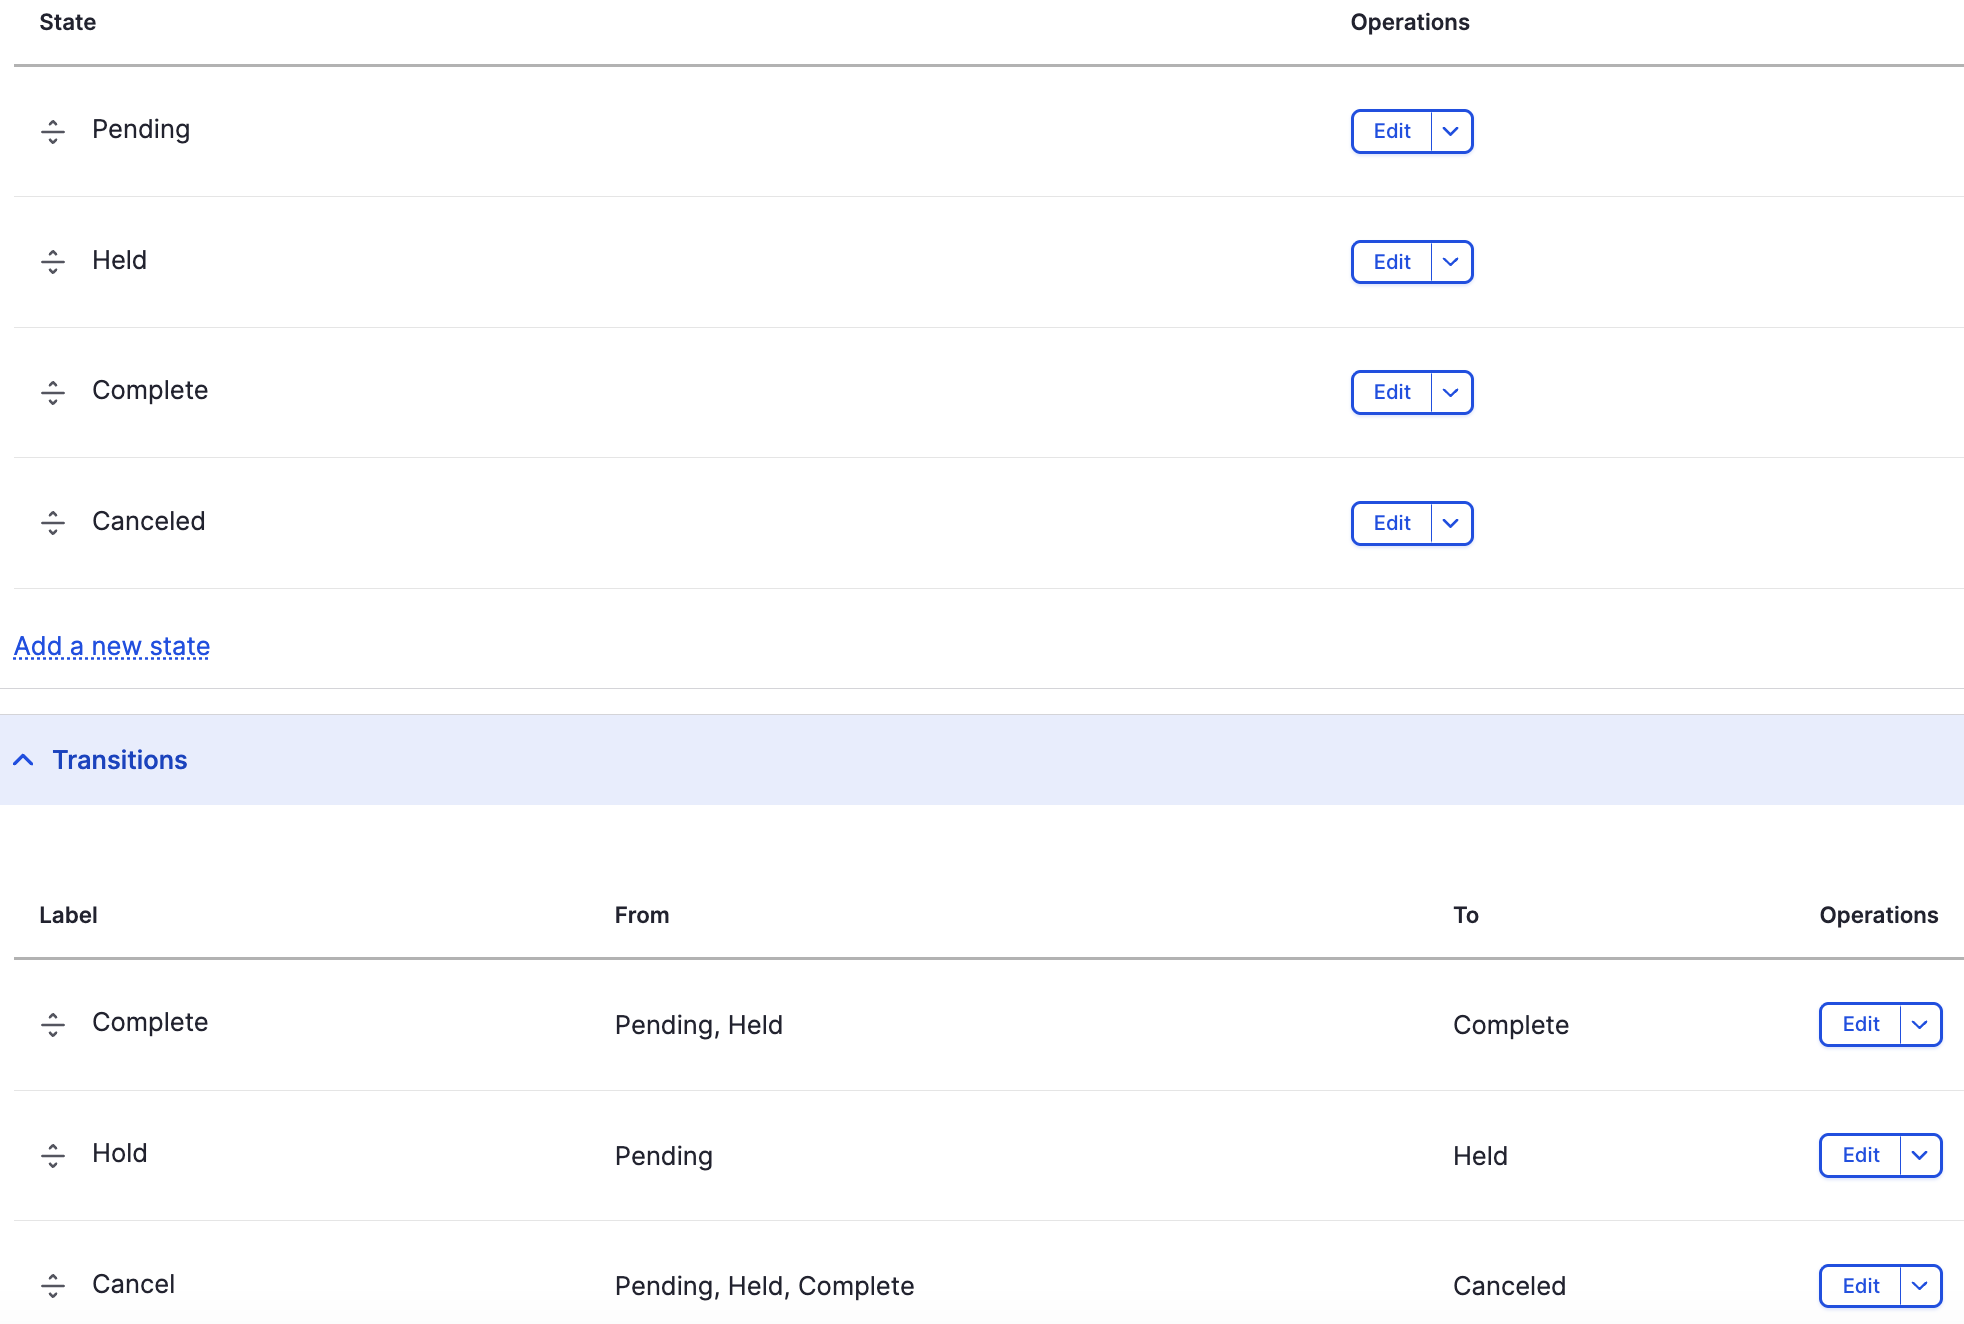Open dropdown arrow for Hold transition

1919,1155
